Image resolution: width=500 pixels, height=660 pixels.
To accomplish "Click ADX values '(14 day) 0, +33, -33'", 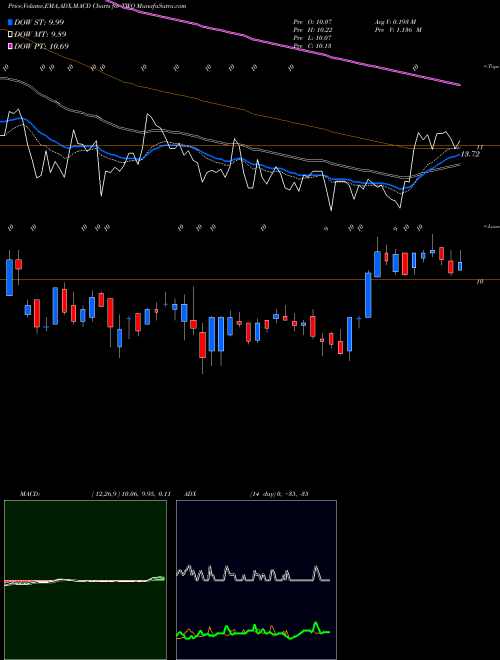I will point(279,494).
